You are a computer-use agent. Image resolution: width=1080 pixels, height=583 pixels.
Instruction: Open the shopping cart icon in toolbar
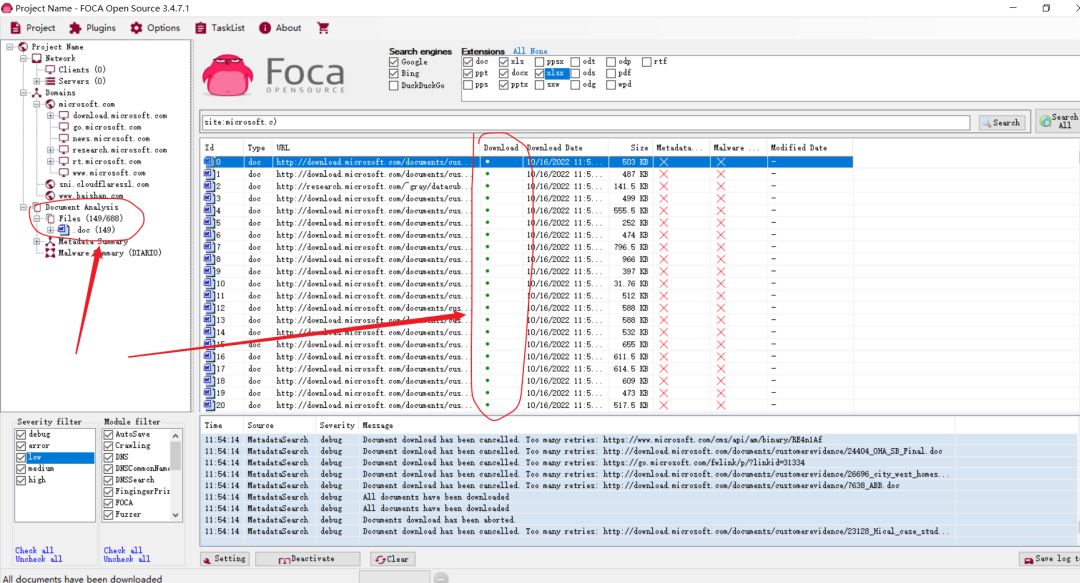(323, 28)
